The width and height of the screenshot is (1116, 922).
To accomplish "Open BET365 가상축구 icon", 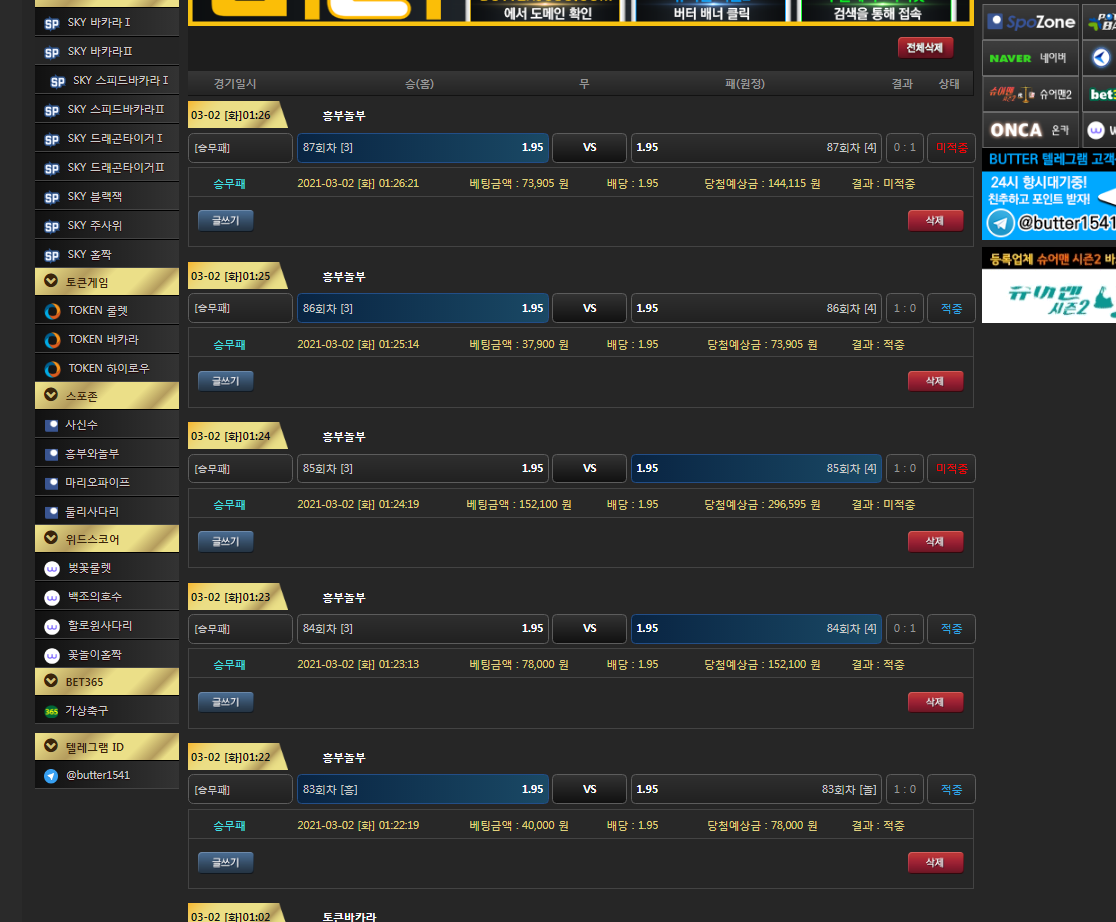I will [x=52, y=711].
